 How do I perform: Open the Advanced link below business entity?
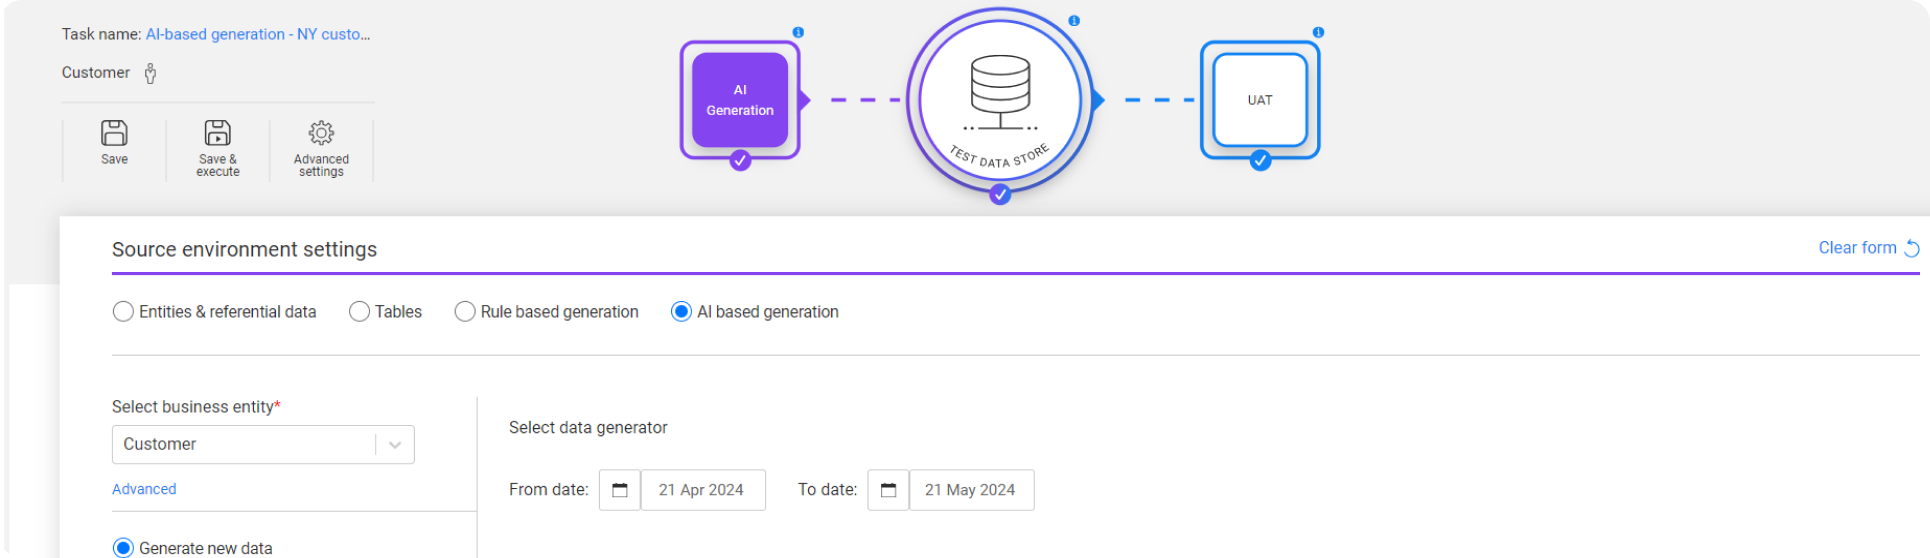tap(144, 489)
